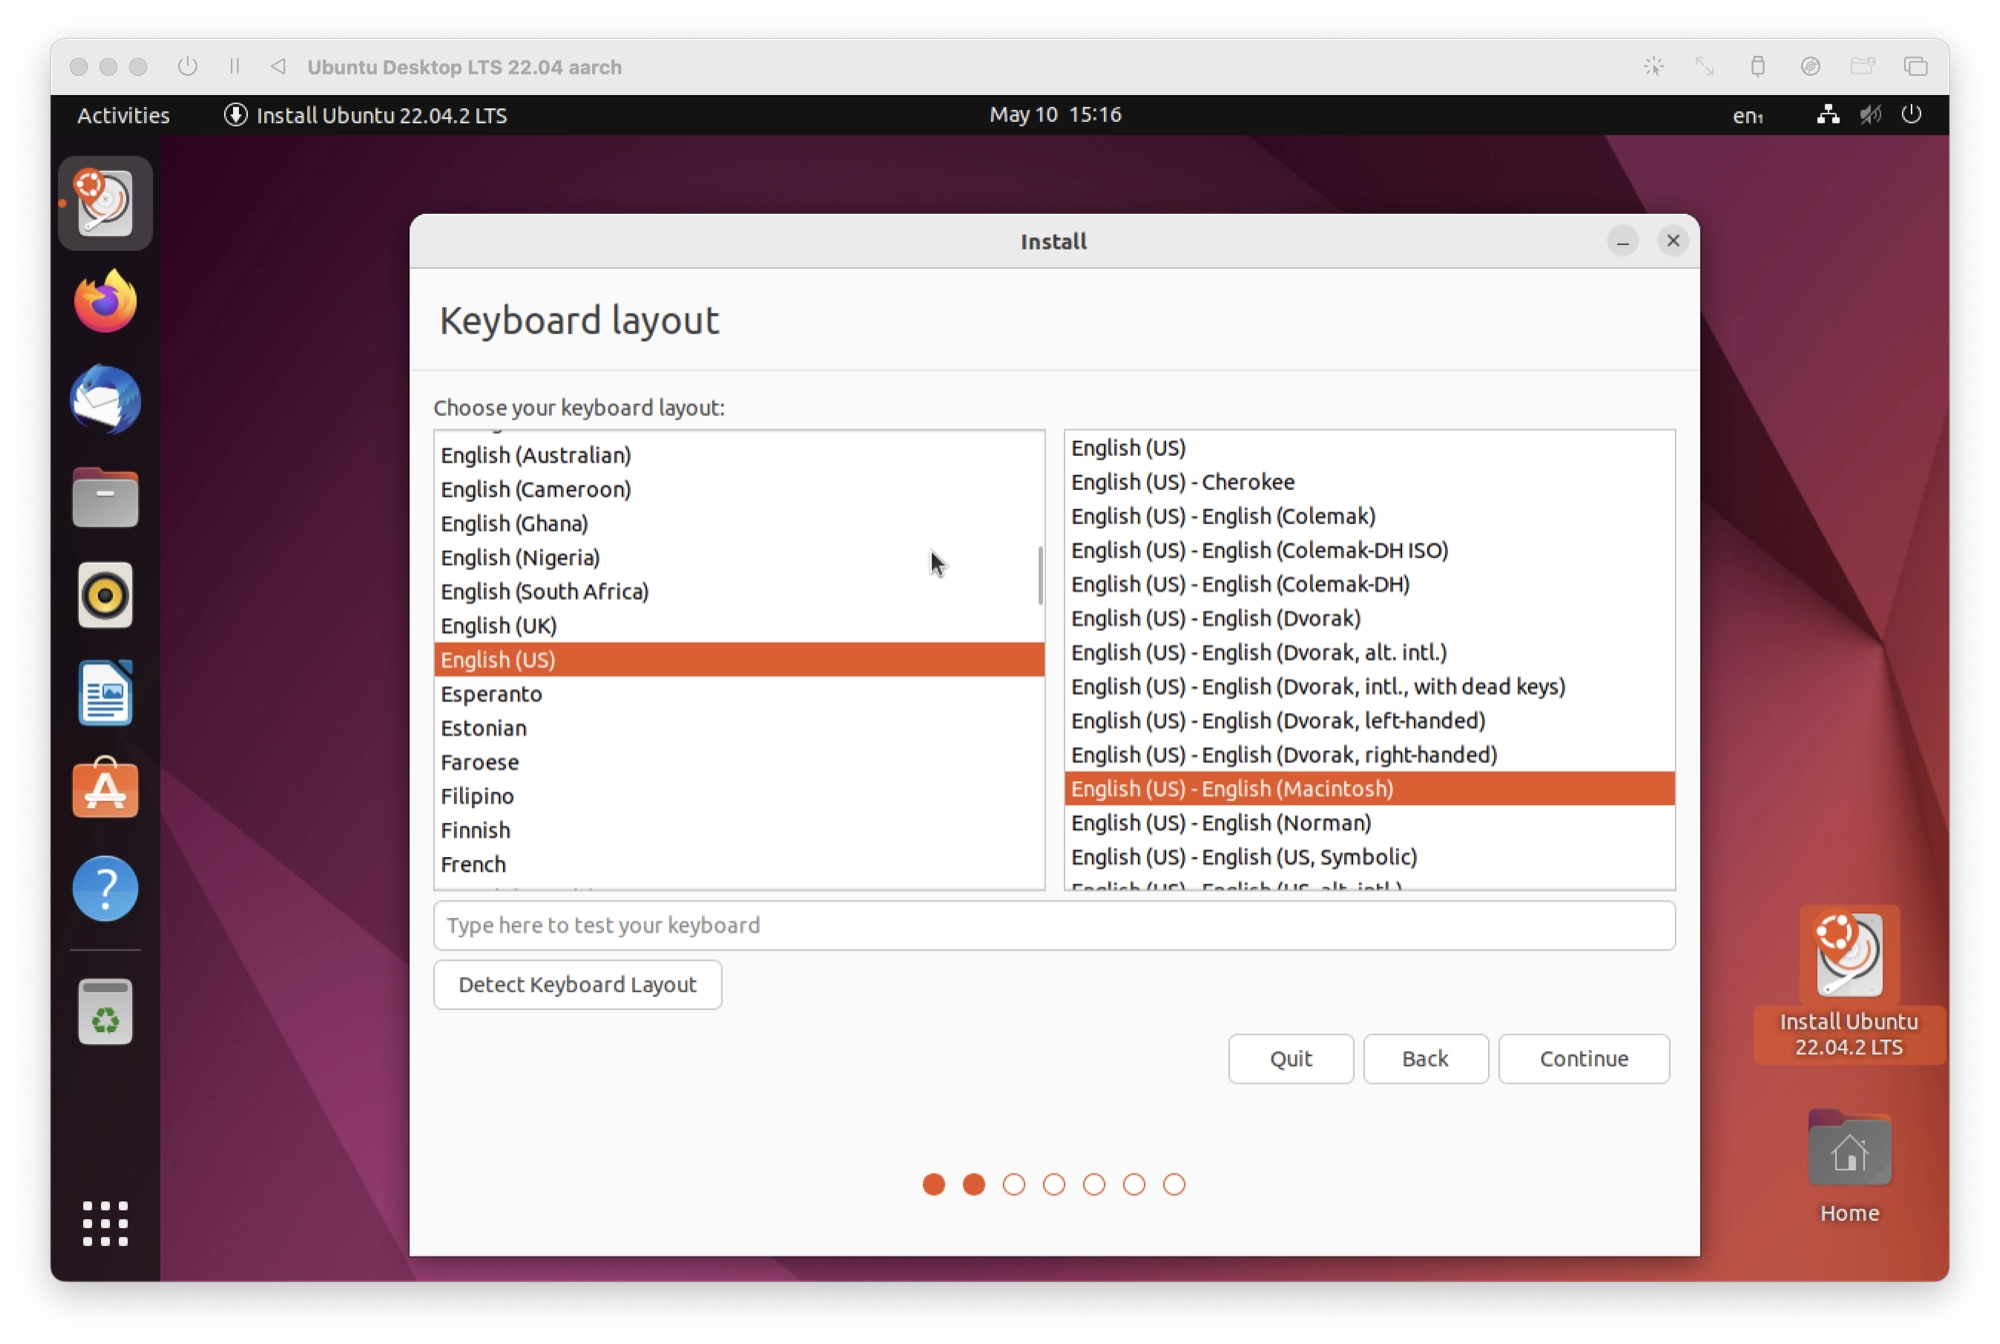Select Finnish layout
The image size is (2000, 1344).
pos(739,829)
